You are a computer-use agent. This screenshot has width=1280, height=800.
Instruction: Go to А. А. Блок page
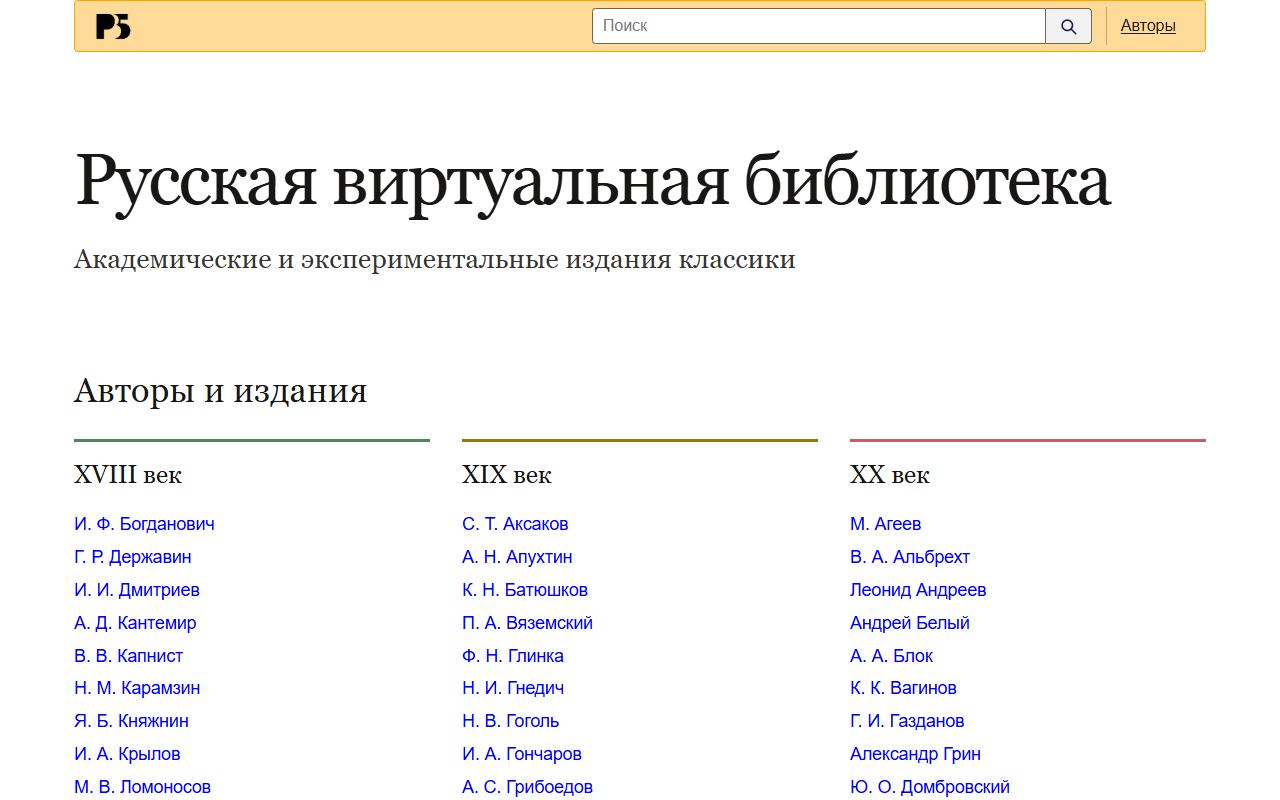tap(891, 656)
